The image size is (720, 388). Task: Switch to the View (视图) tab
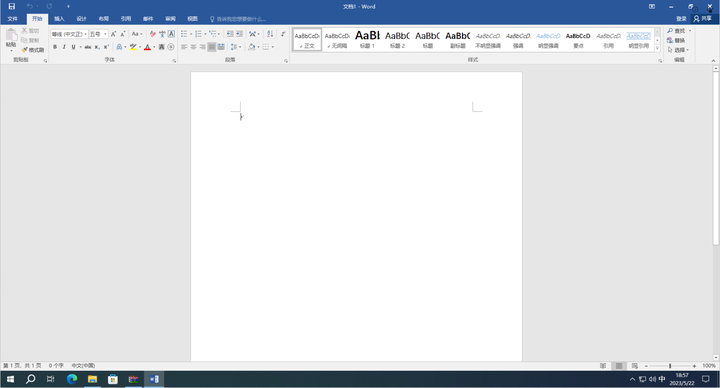click(x=192, y=19)
